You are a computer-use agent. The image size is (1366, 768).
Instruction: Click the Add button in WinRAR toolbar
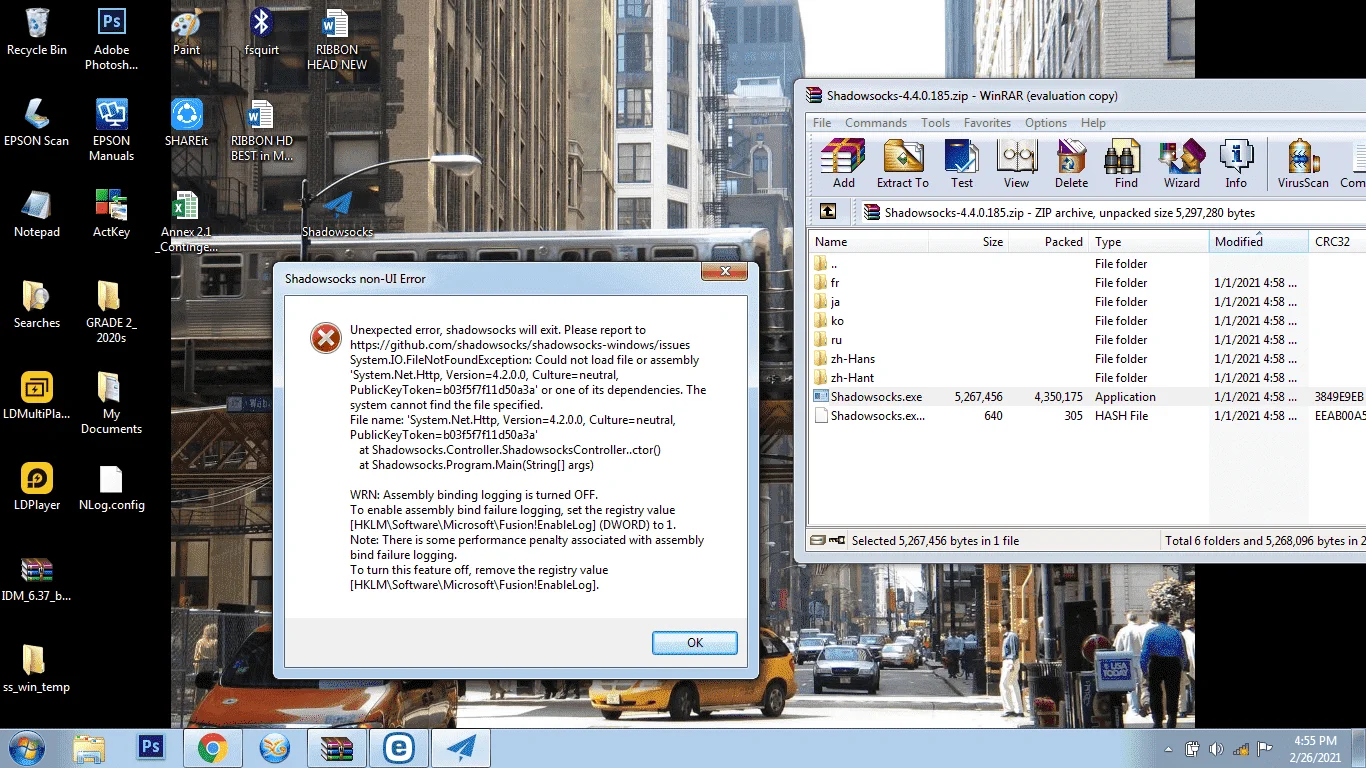click(x=843, y=164)
